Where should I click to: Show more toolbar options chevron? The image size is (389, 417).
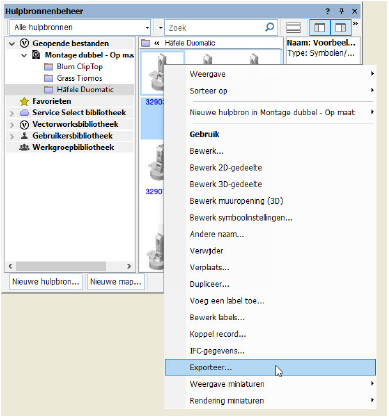355,24
